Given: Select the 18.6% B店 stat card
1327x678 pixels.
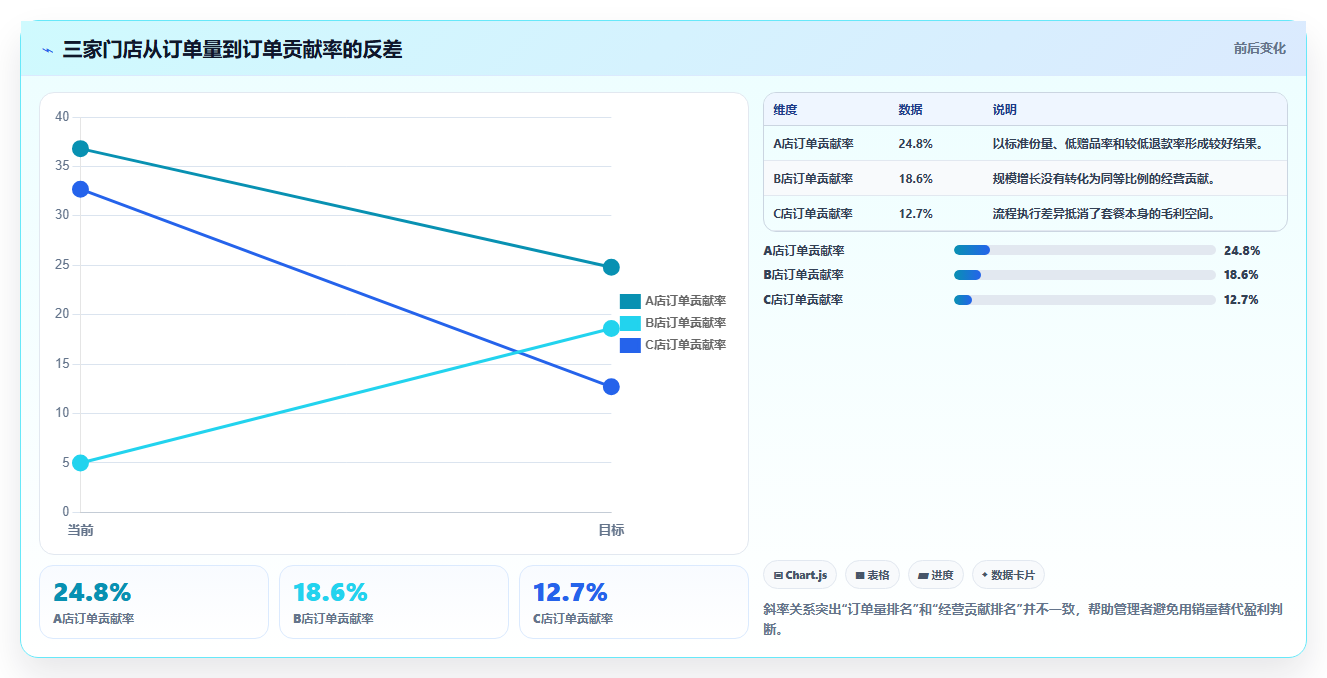Looking at the screenshot, I should click(394, 602).
